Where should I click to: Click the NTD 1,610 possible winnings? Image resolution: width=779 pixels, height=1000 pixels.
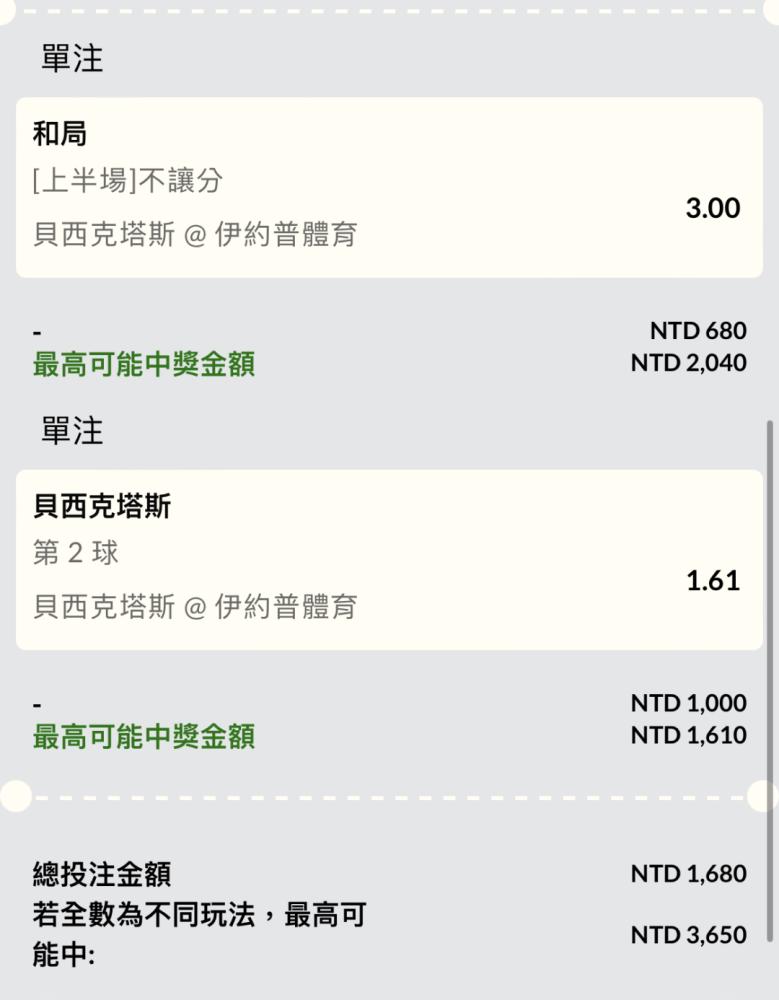pyautogui.click(x=688, y=735)
